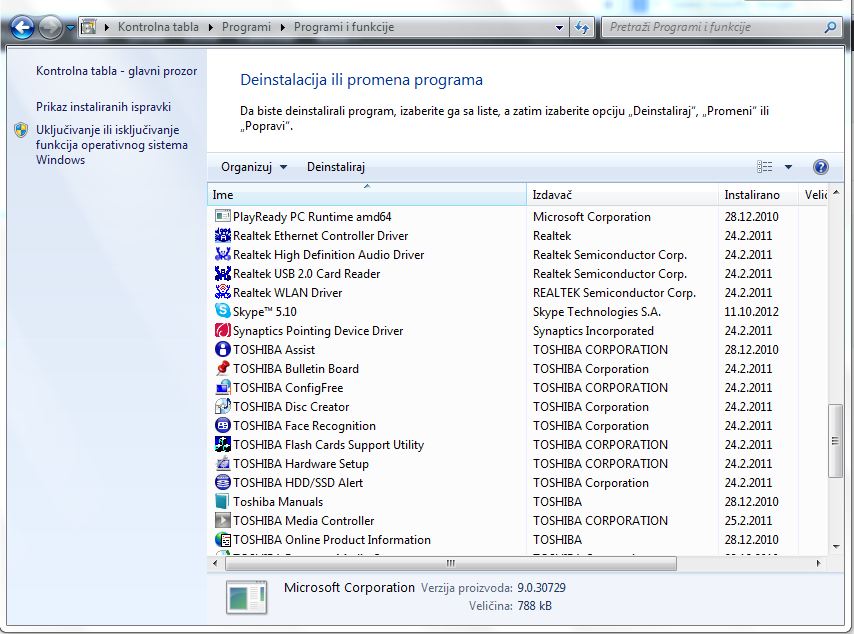The image size is (854, 634).
Task: Go back with the blue Back arrow
Action: [22, 27]
